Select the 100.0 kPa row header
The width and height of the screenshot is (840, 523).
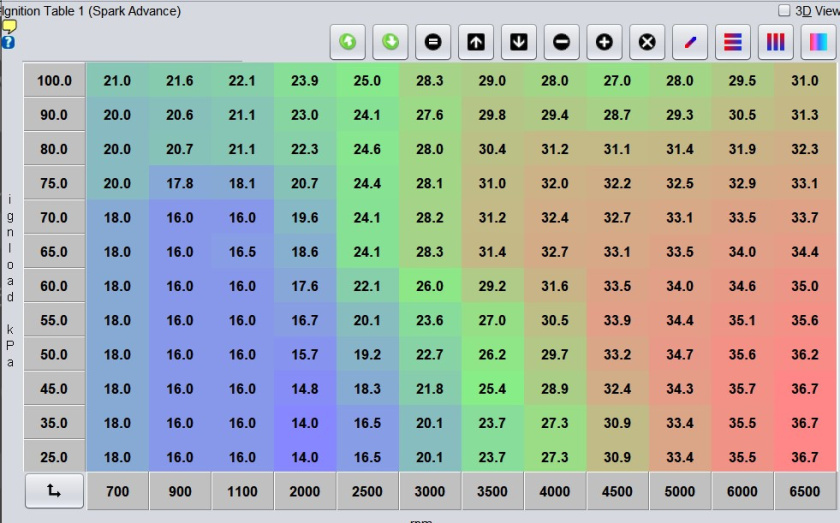(x=54, y=81)
